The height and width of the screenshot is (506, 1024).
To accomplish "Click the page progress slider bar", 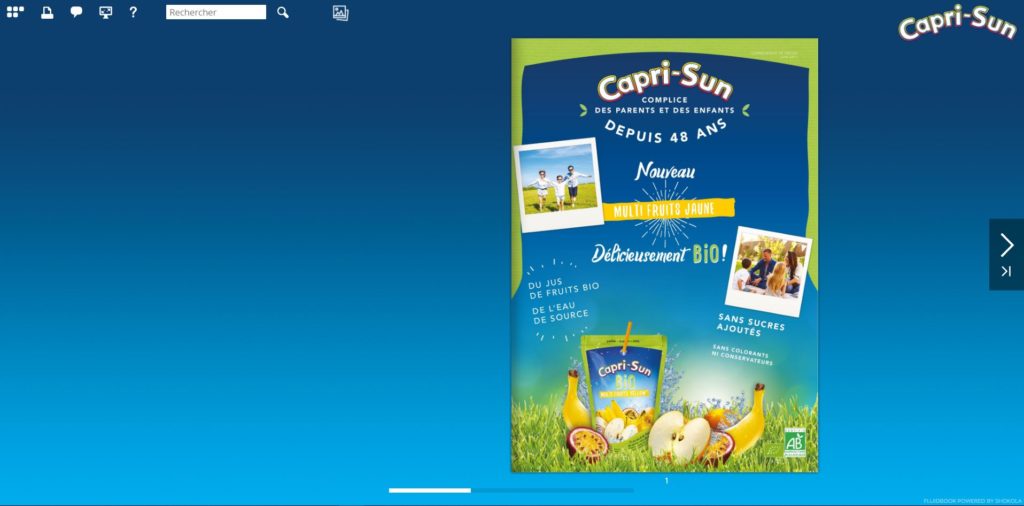I will click(510, 490).
